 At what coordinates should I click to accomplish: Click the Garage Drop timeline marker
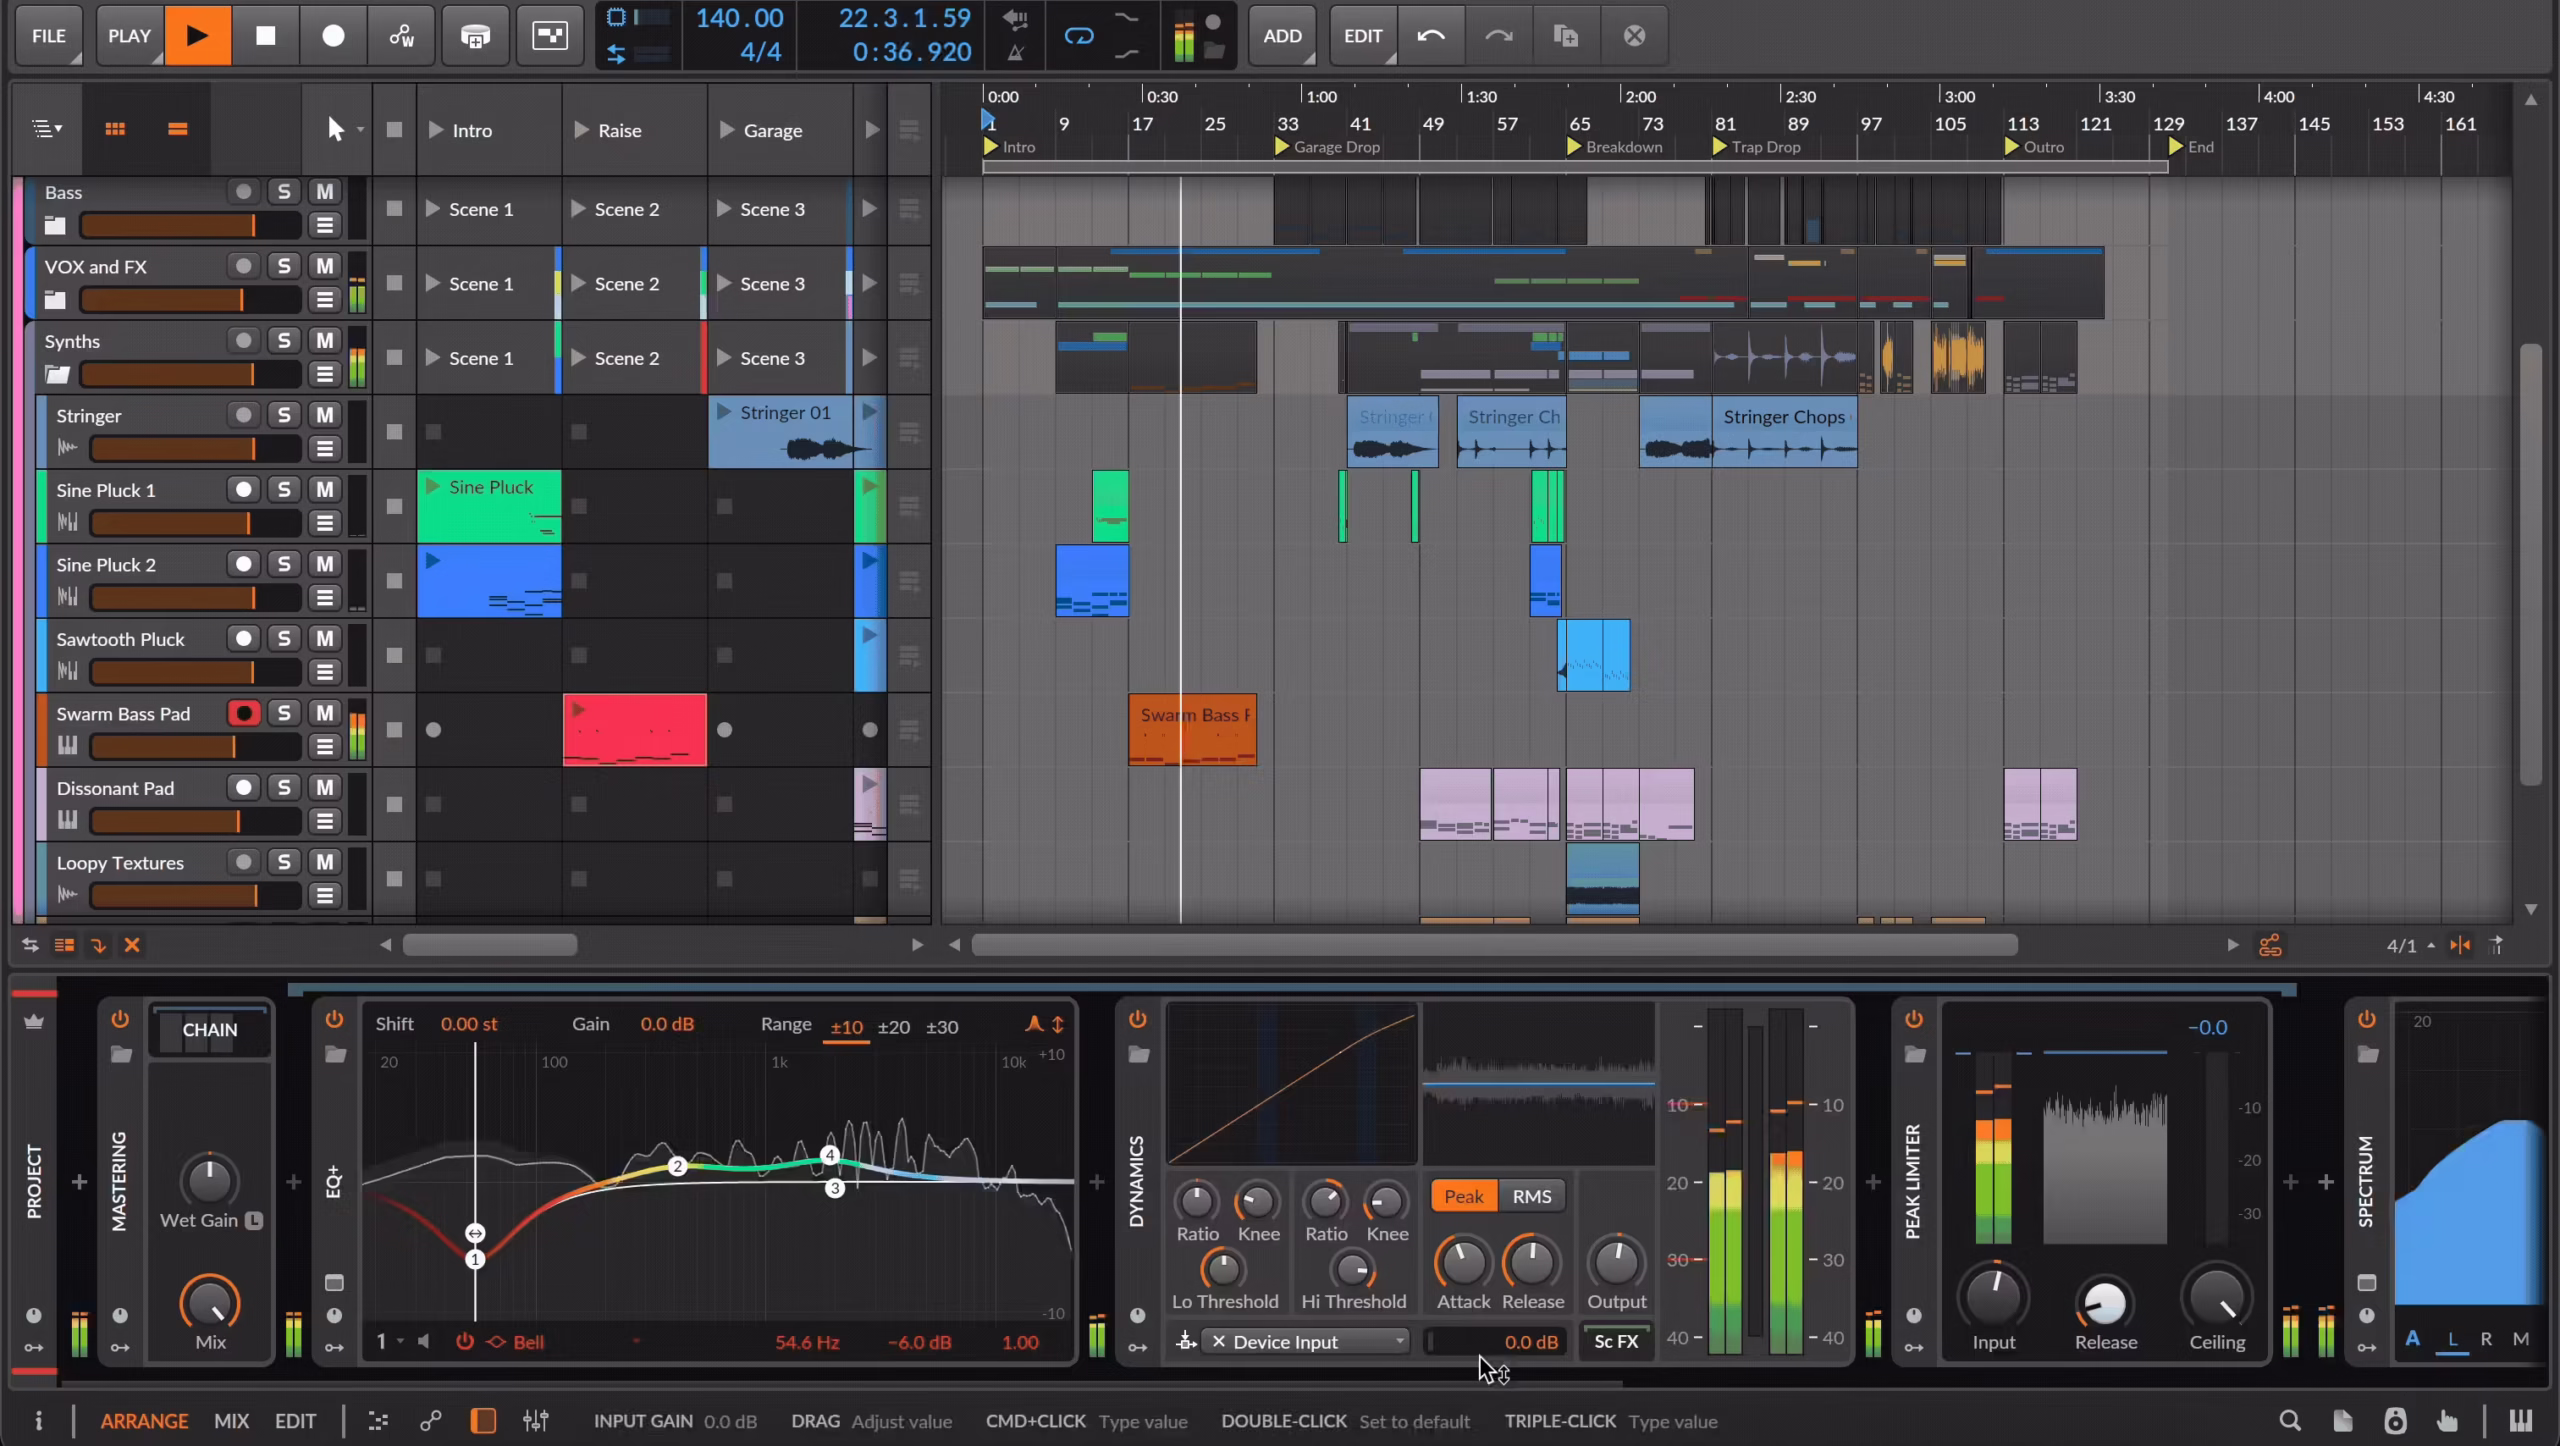pos(1330,146)
